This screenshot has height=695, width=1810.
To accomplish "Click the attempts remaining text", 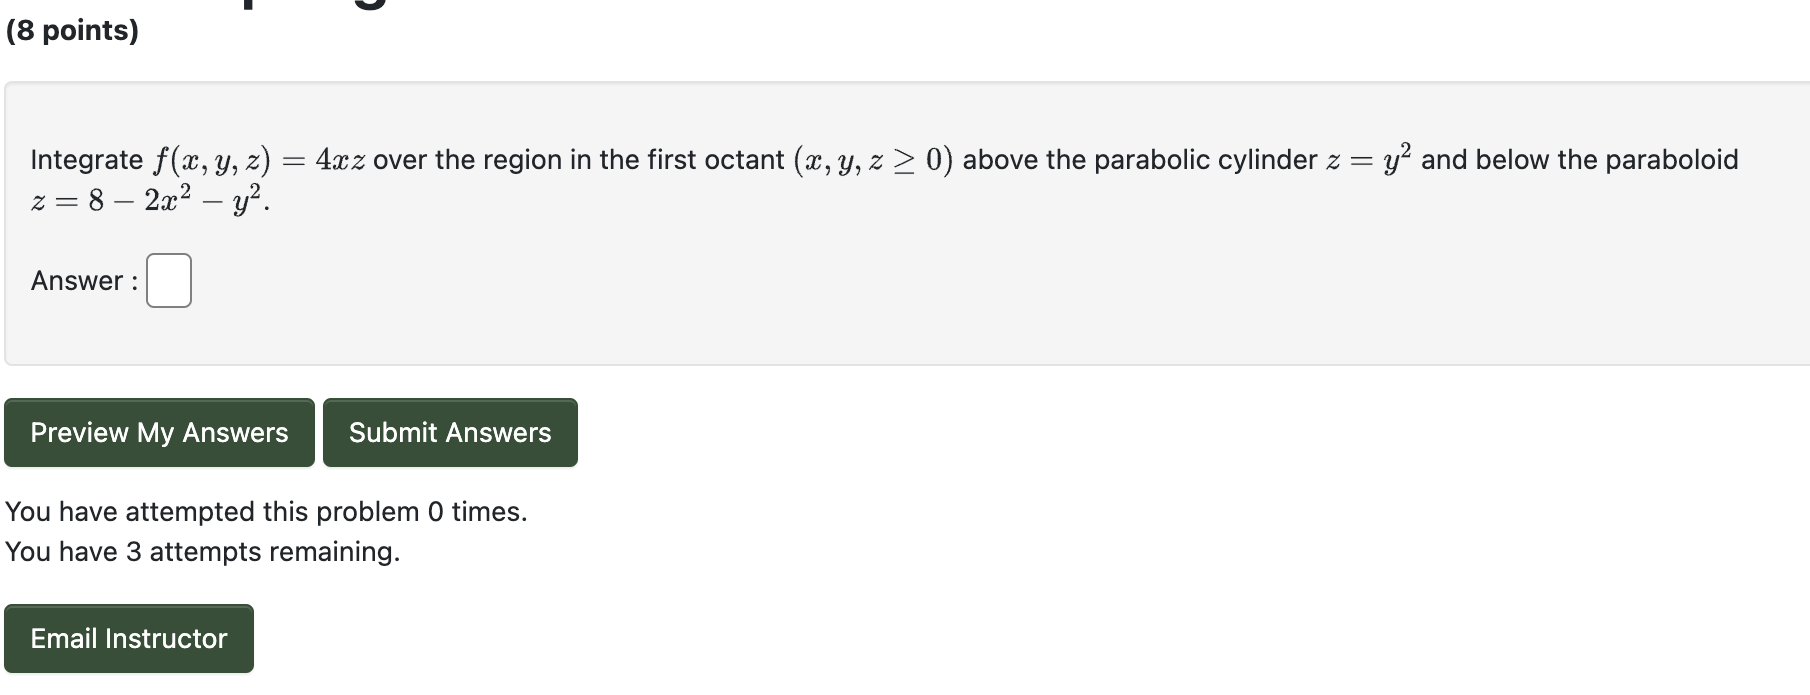I will click(x=202, y=551).
